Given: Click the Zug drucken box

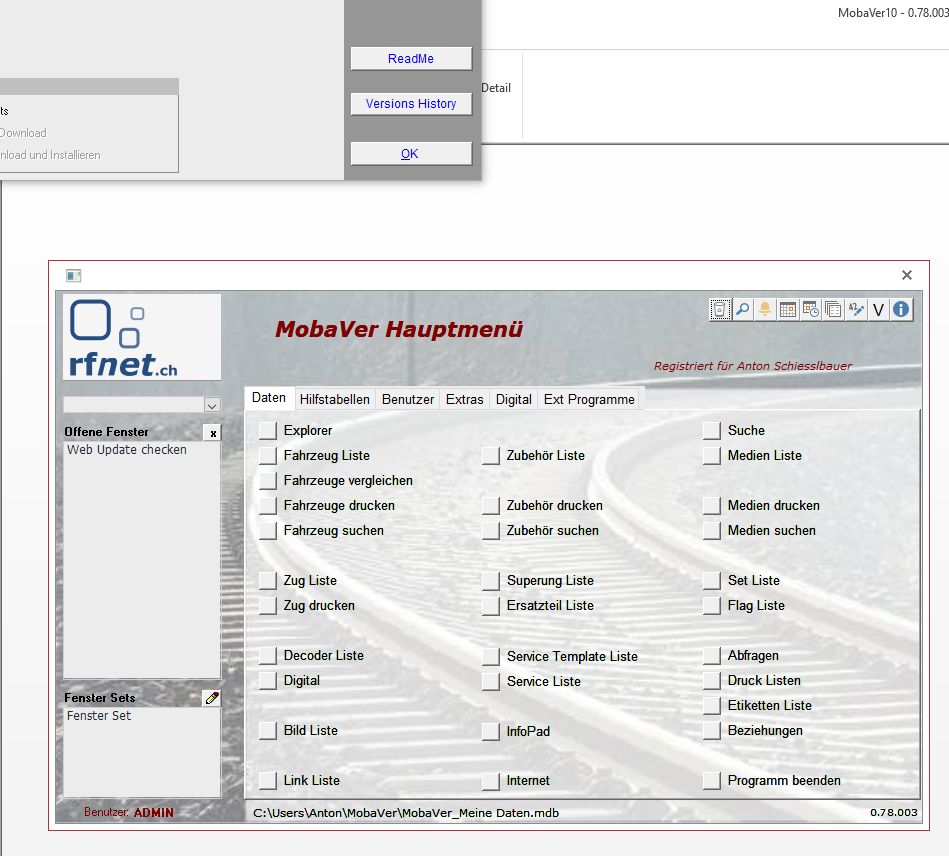Looking at the screenshot, I should 268,605.
